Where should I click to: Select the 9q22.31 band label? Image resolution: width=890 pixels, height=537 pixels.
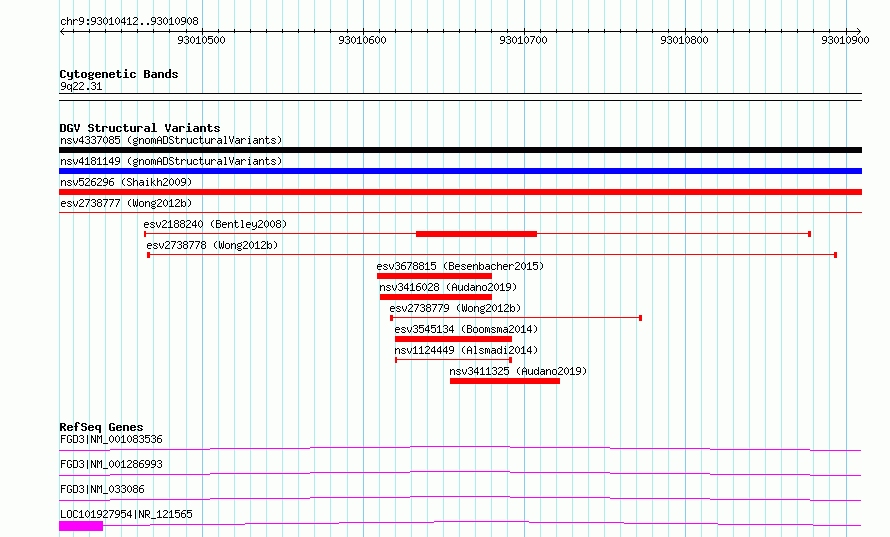81,86
